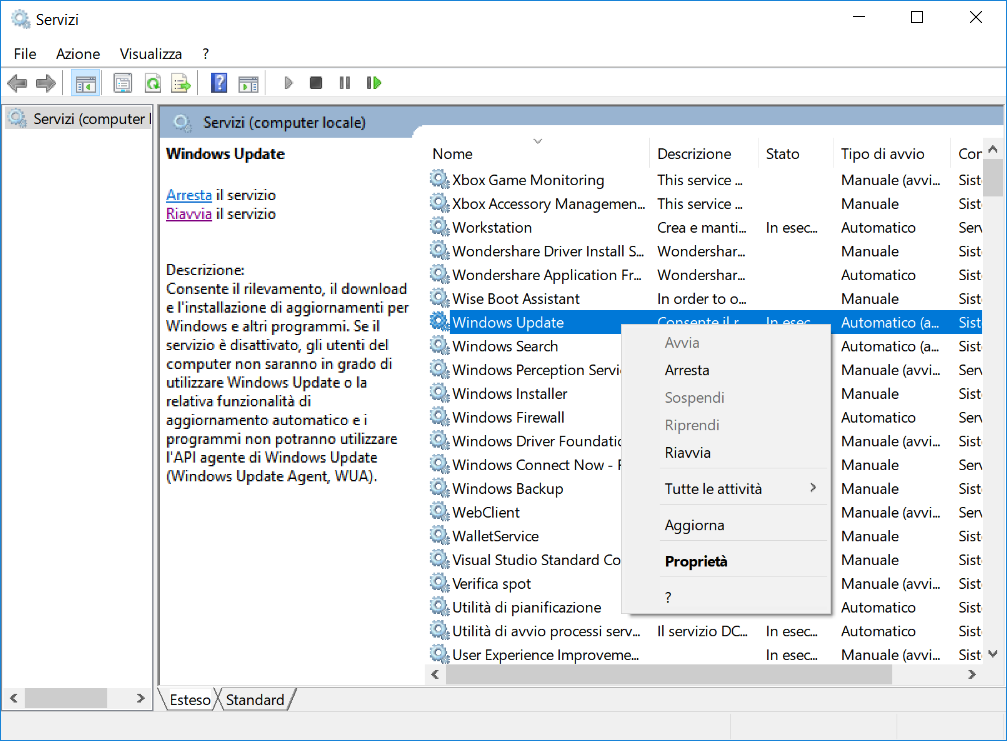Click the Restart service toolbar icon
1007x741 pixels.
[374, 83]
